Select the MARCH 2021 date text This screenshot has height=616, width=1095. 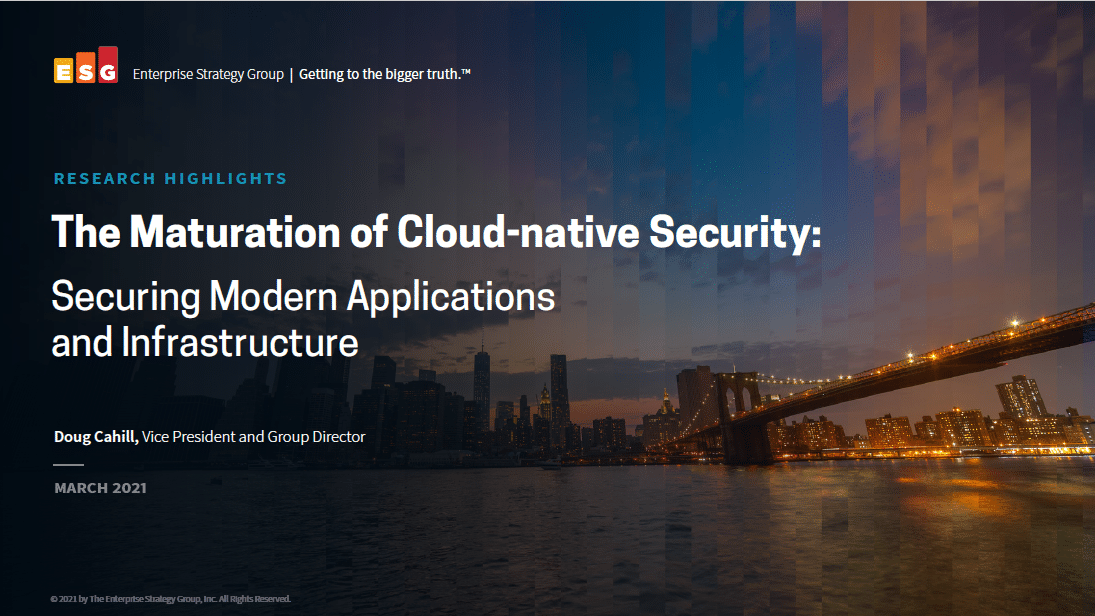pos(100,488)
